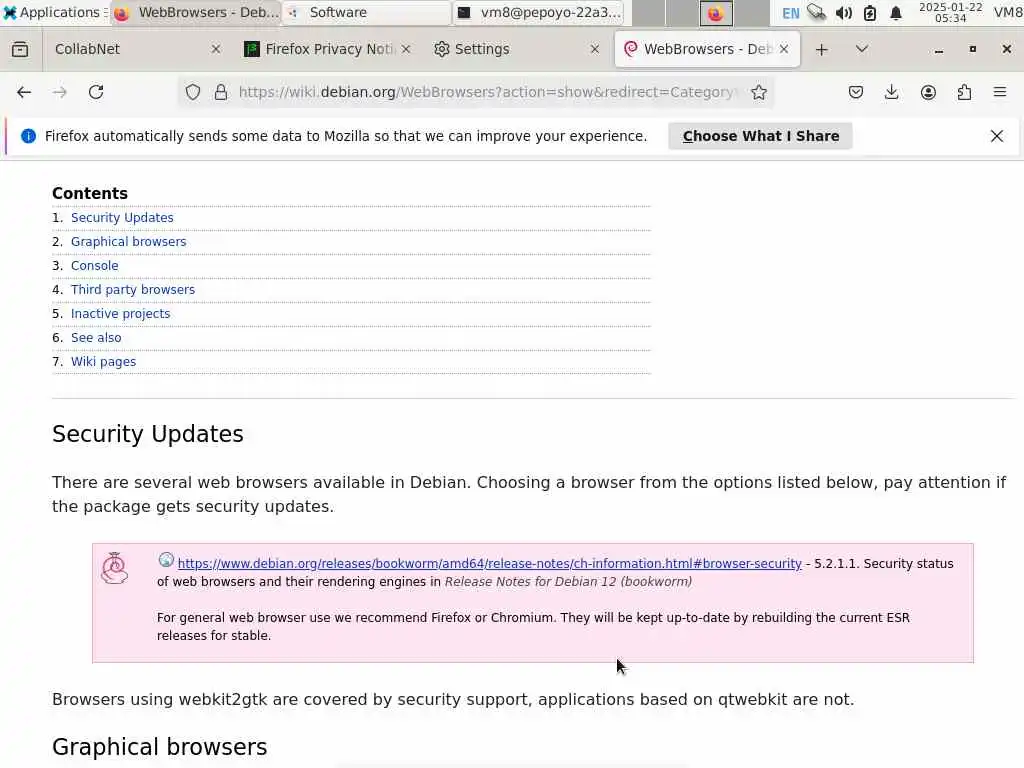Open the bookworm release-notes browser-security link

click(x=489, y=564)
